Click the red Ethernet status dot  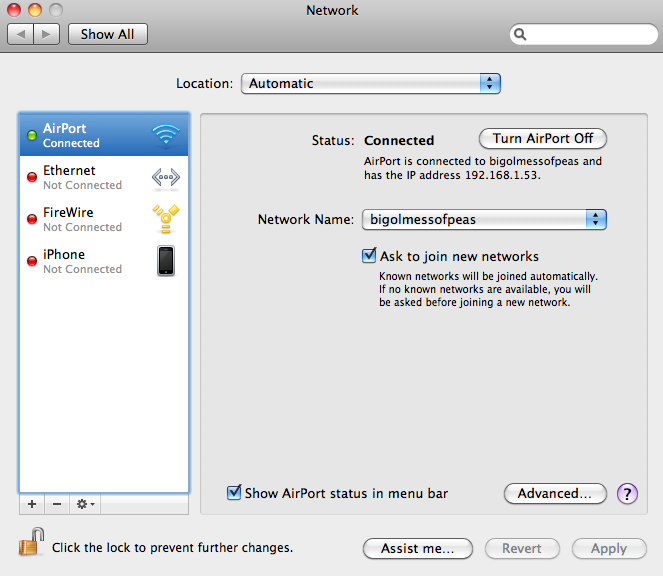32,177
